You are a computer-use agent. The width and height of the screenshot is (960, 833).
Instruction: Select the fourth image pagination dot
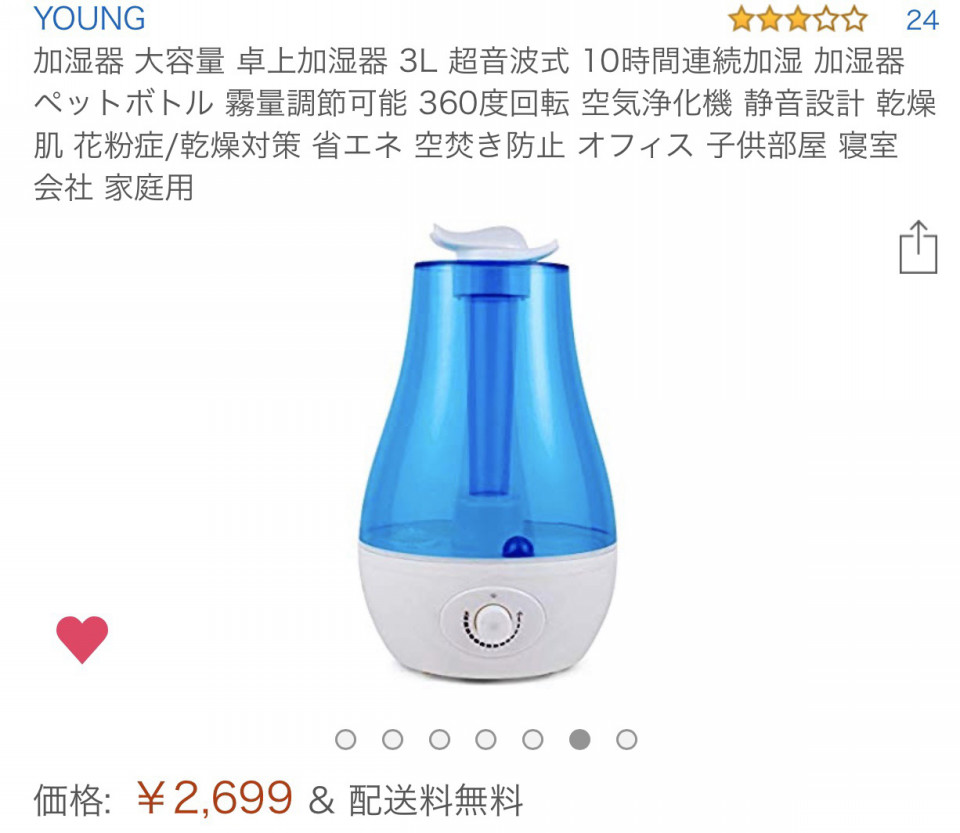486,739
